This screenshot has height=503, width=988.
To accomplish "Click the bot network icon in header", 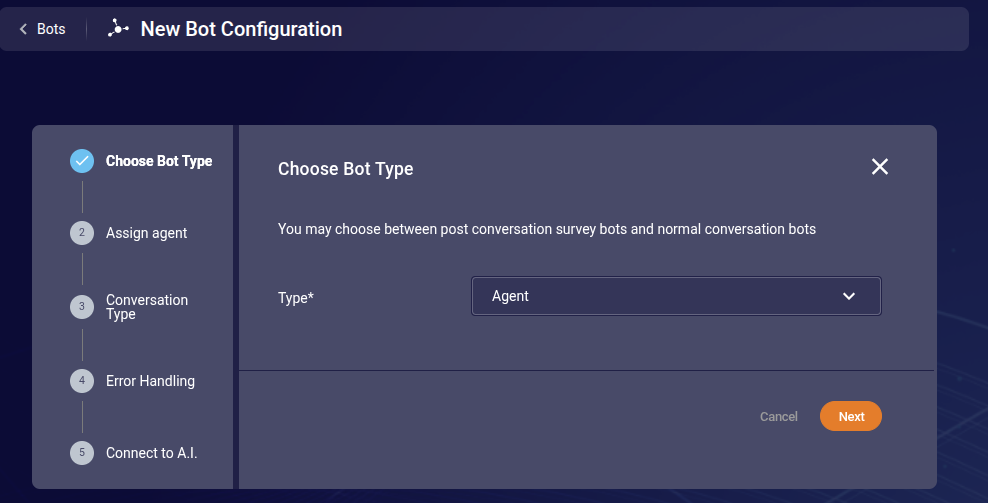I will [x=118, y=28].
